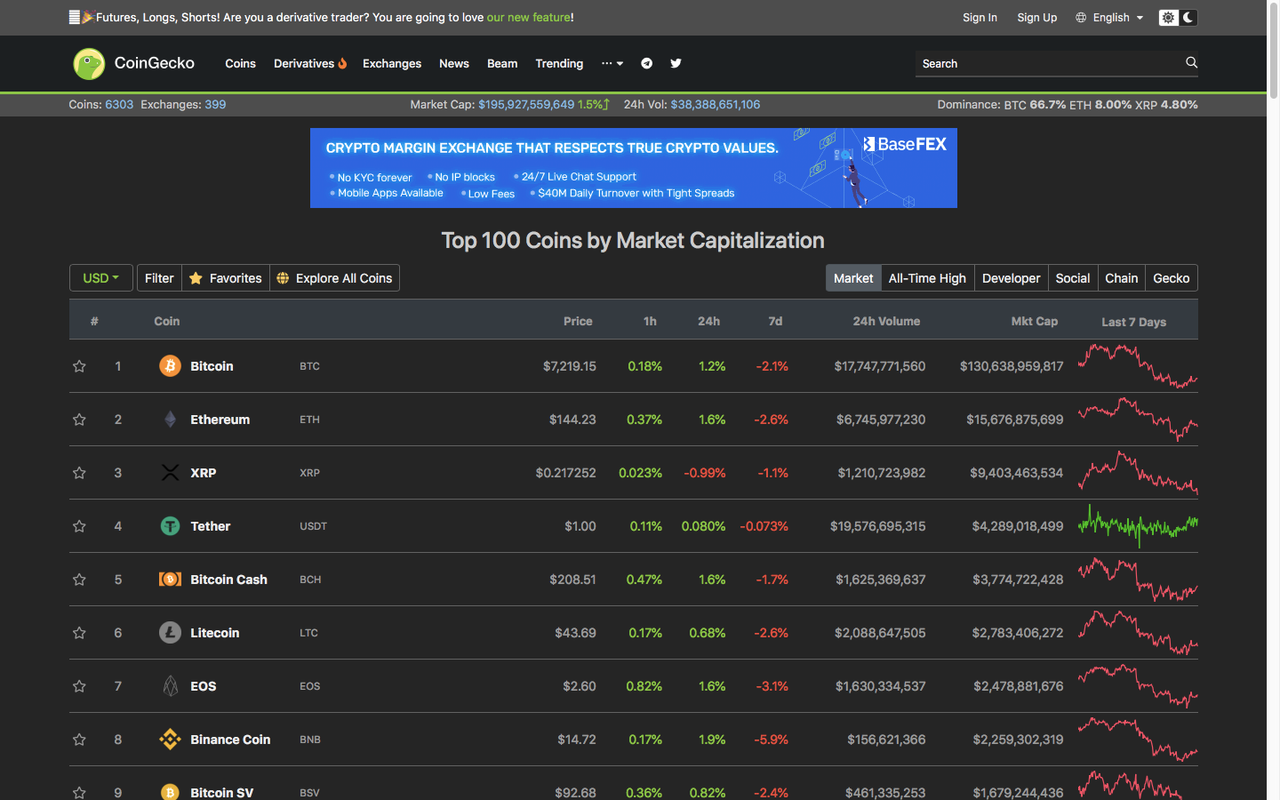Viewport: 1280px width, 800px height.
Task: Click the search magnifier icon
Action: point(1191,62)
